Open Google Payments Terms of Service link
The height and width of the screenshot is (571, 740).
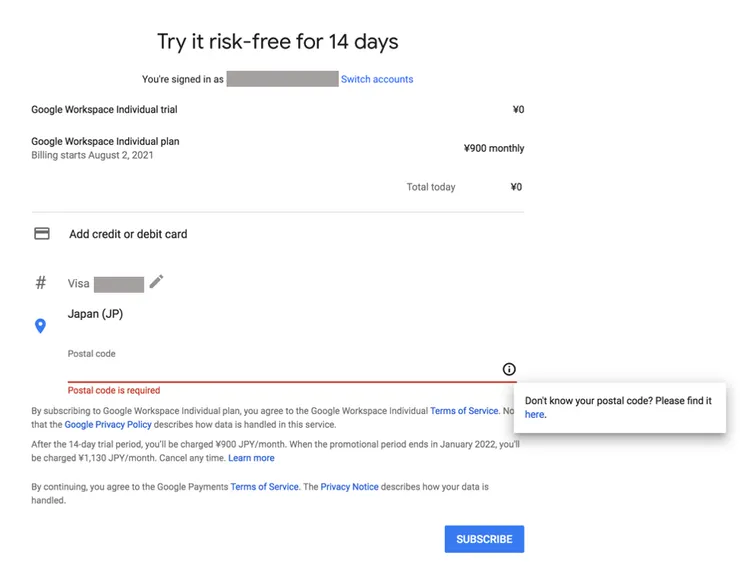(264, 487)
